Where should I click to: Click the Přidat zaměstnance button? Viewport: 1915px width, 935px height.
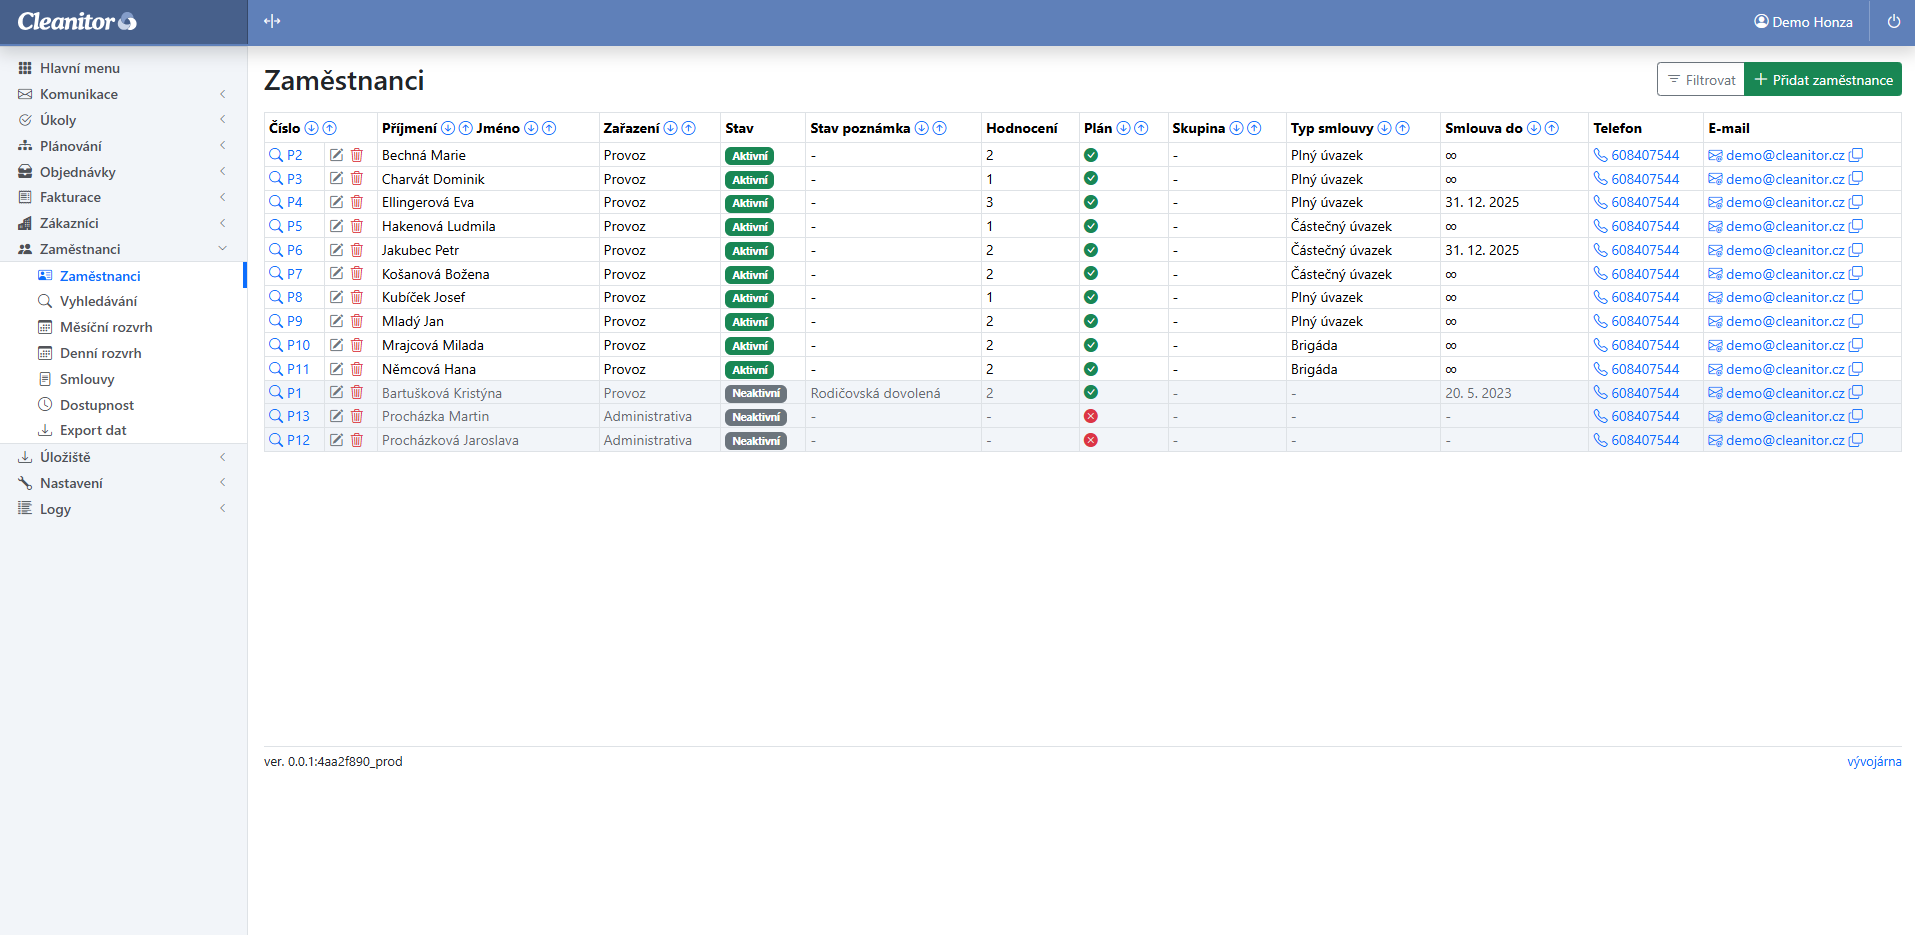pyautogui.click(x=1822, y=80)
